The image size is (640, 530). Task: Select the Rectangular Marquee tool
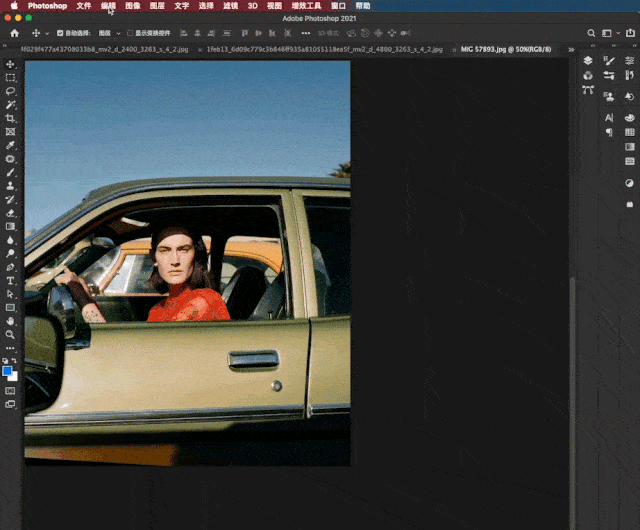(10, 78)
